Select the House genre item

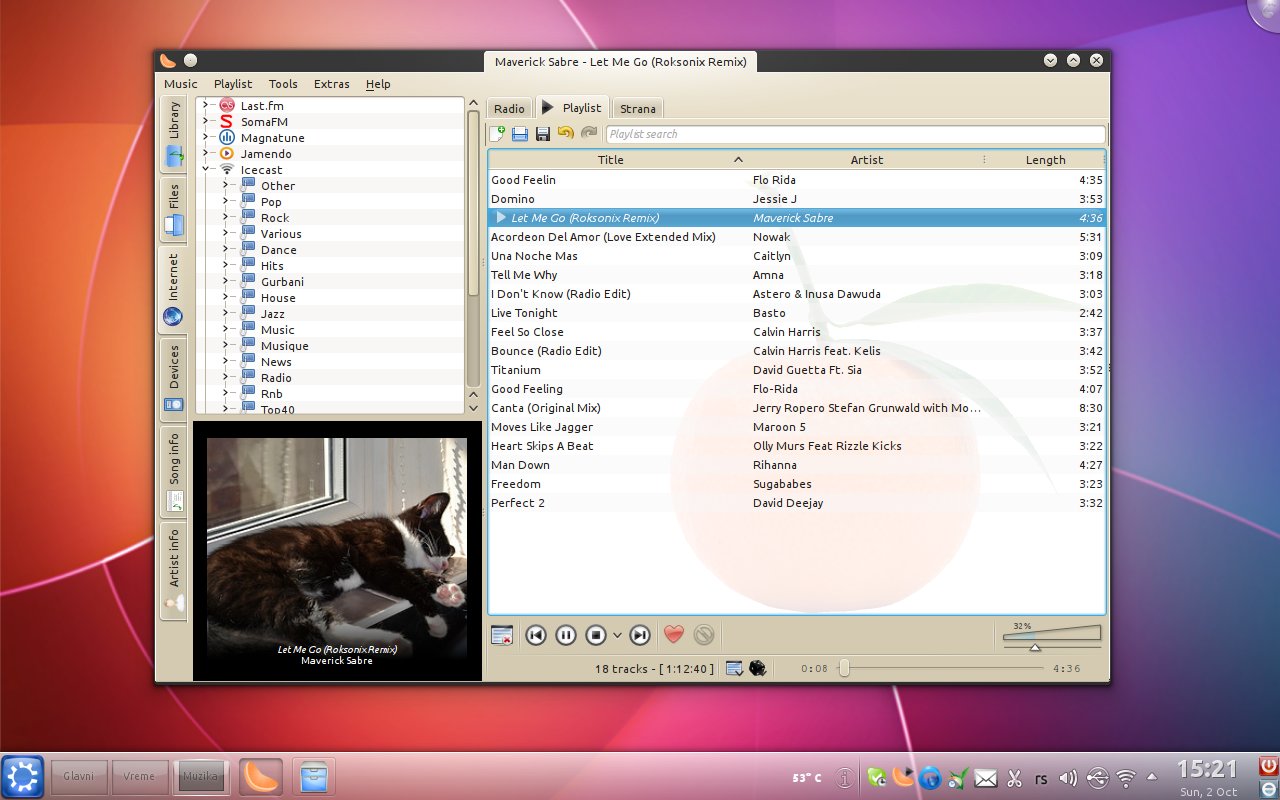(x=278, y=297)
